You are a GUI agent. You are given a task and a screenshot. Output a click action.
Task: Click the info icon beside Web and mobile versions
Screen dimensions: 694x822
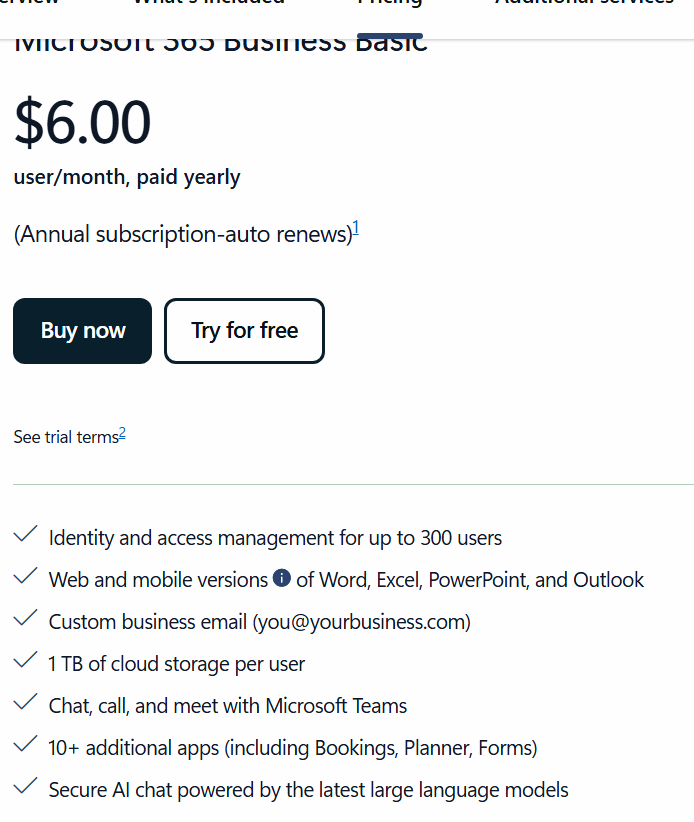pyautogui.click(x=282, y=578)
